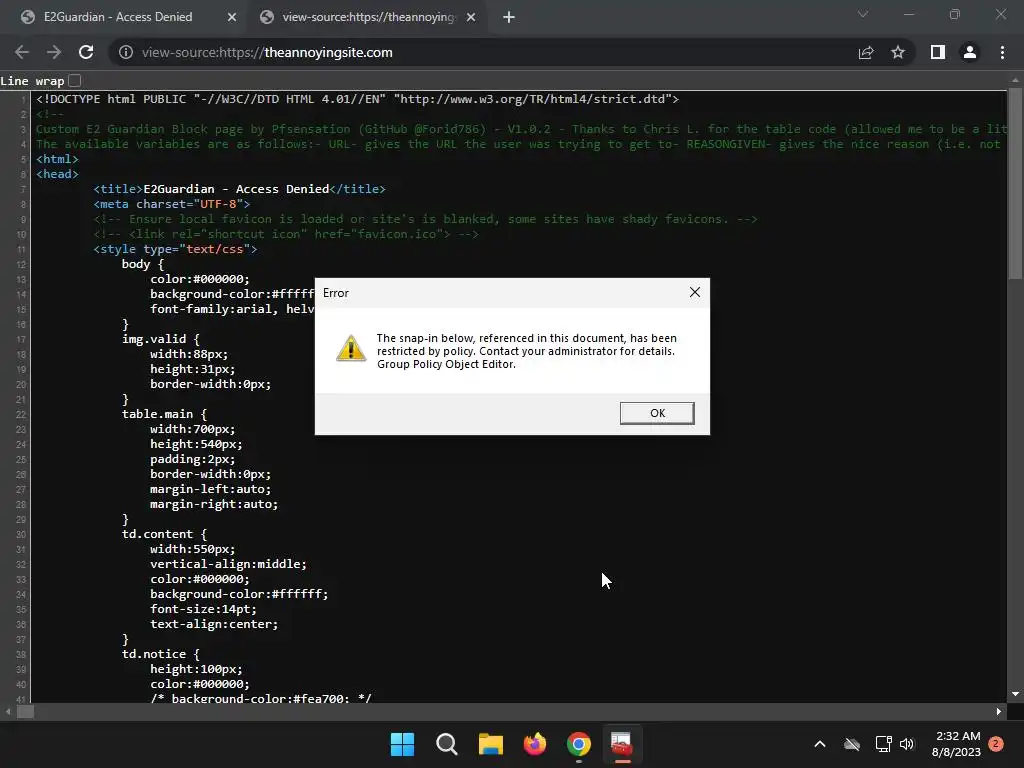Dismiss Error dialog with OK
1024x768 pixels.
coord(657,413)
